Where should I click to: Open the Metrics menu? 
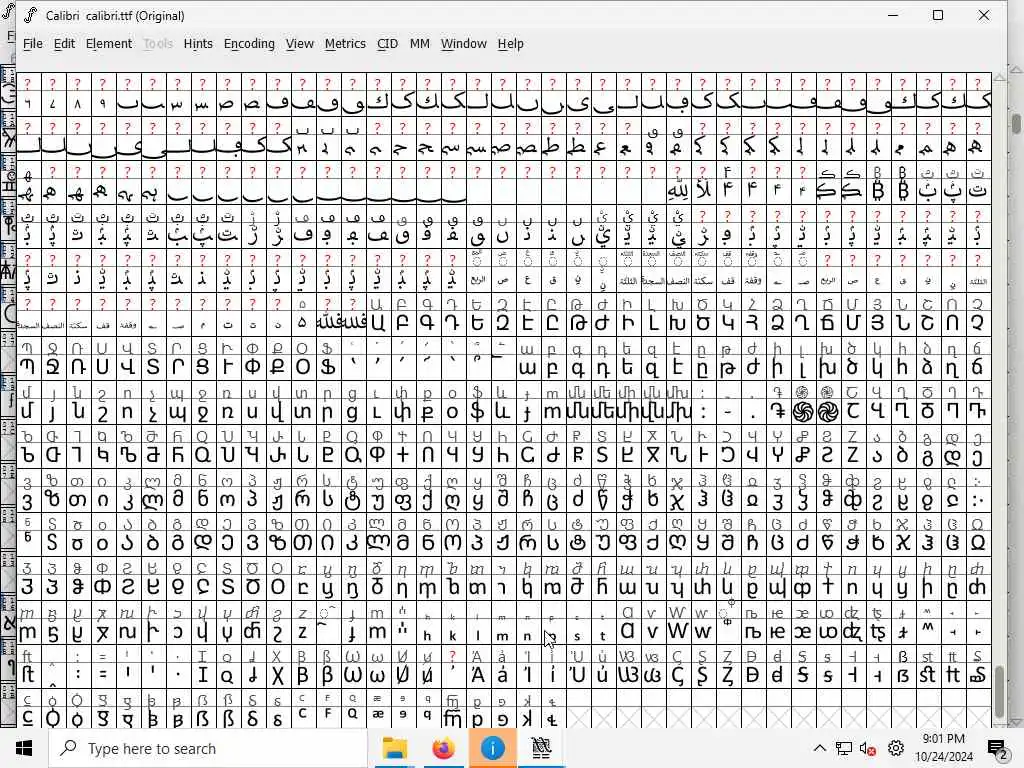click(345, 44)
